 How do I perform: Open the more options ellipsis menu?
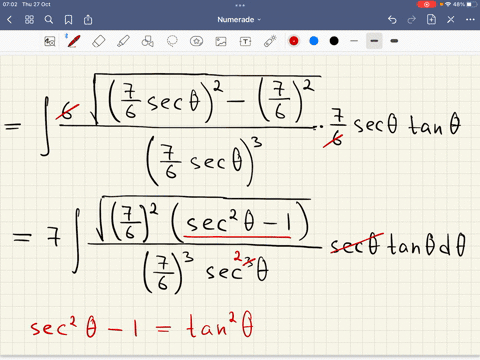(470, 20)
